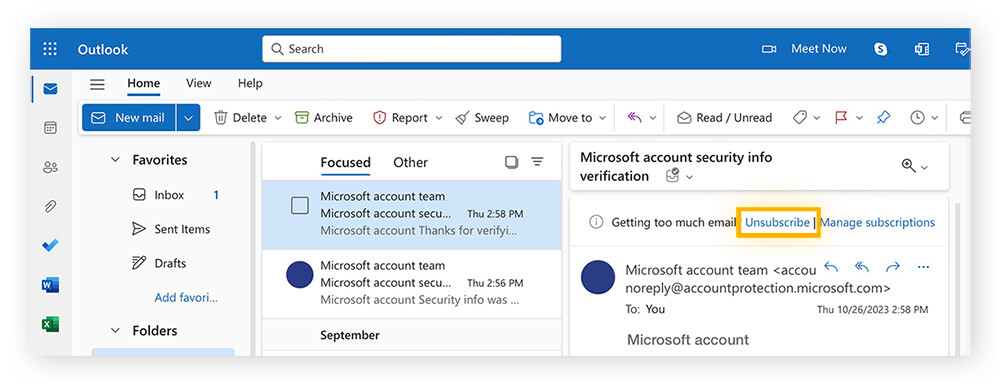Toggle the hamburger navigation pane icon
Viewport: 1000px width, 384px height.
click(x=97, y=84)
